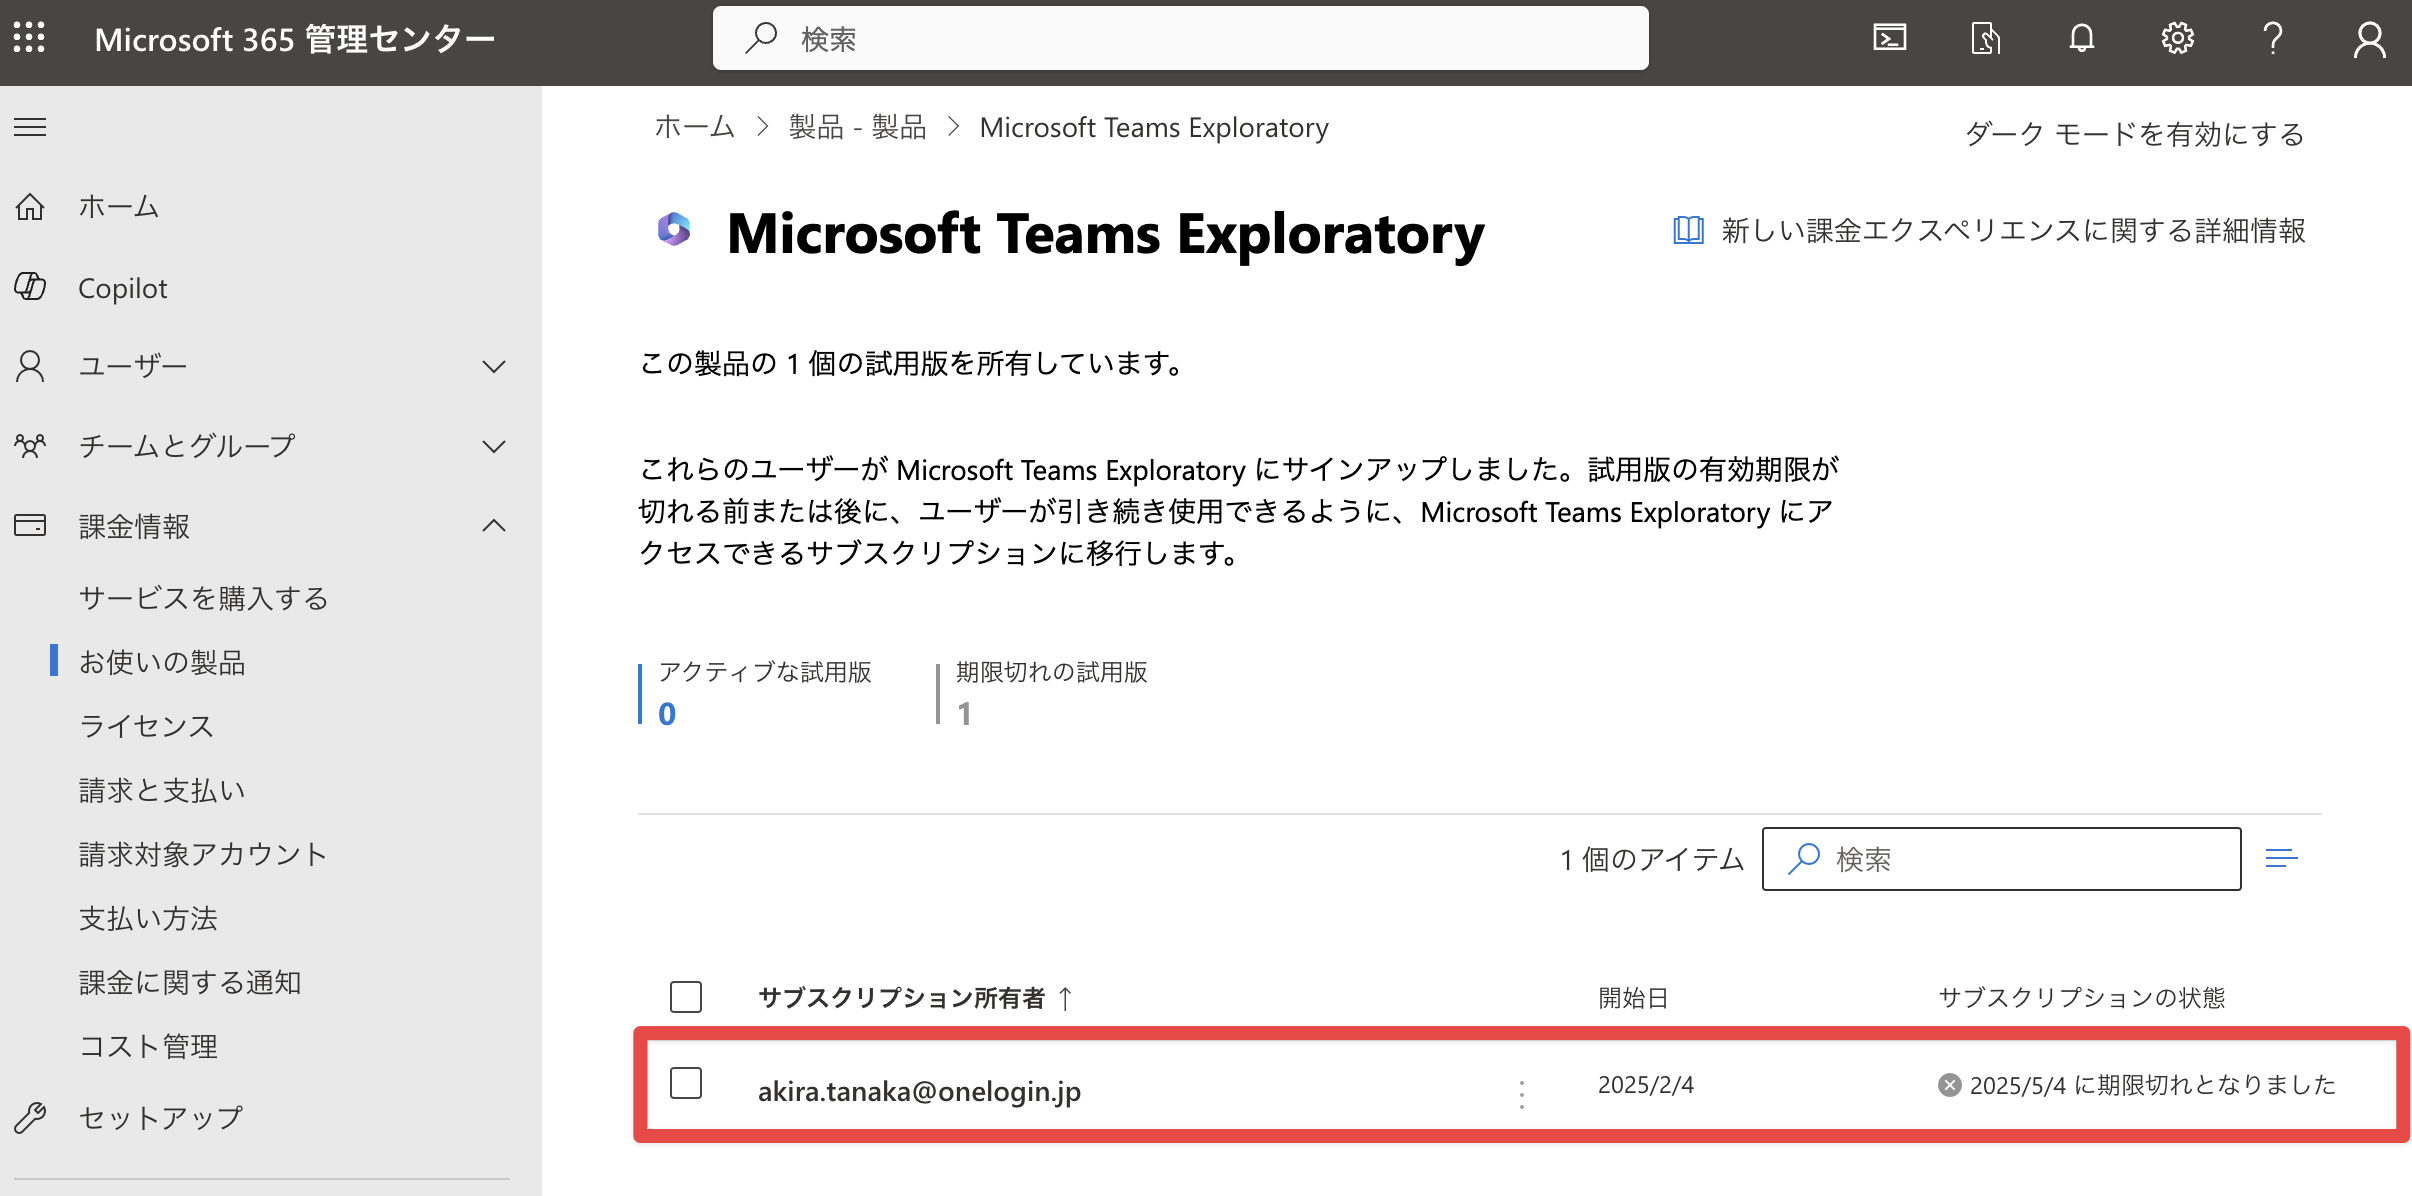Viewport: 2412px width, 1196px height.
Task: Sort by 開始日 column header
Action: (1632, 997)
